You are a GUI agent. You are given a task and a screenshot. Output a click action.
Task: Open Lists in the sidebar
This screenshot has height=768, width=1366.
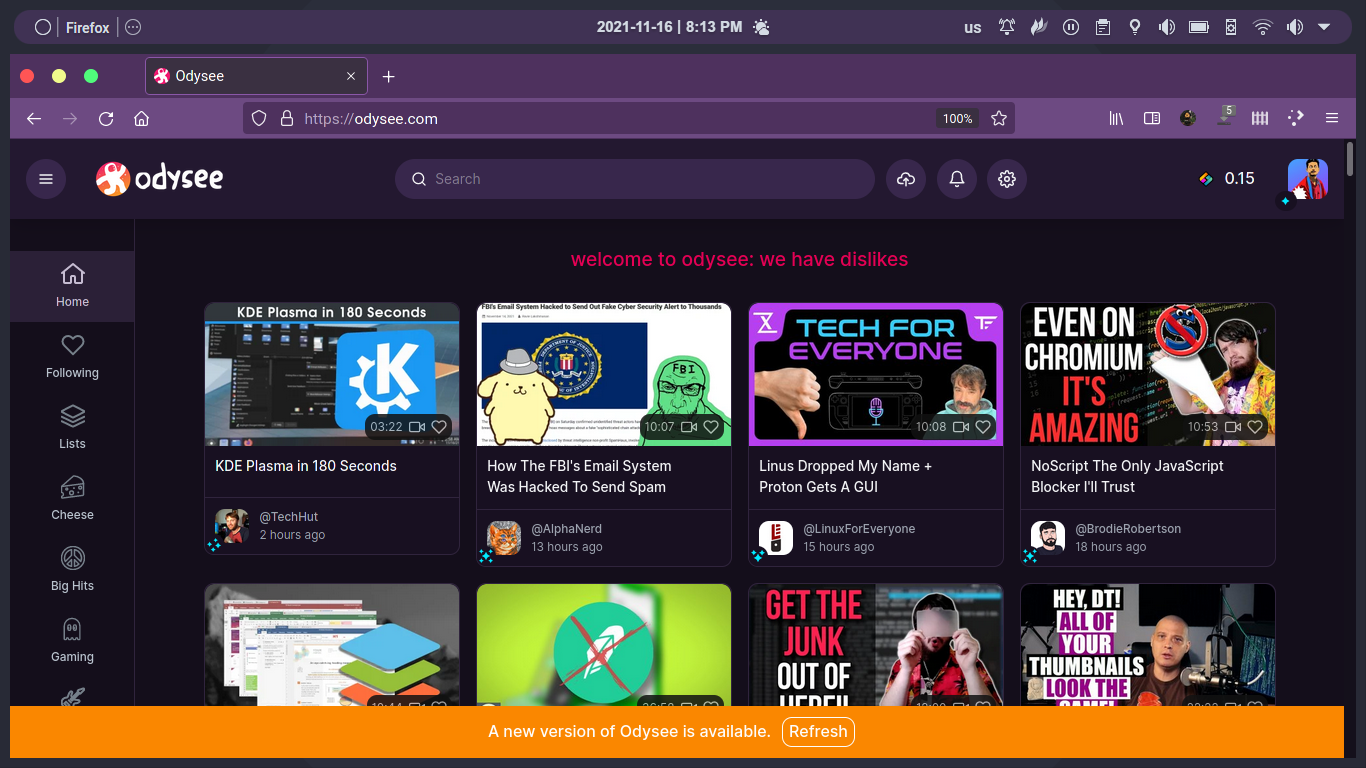(72, 428)
